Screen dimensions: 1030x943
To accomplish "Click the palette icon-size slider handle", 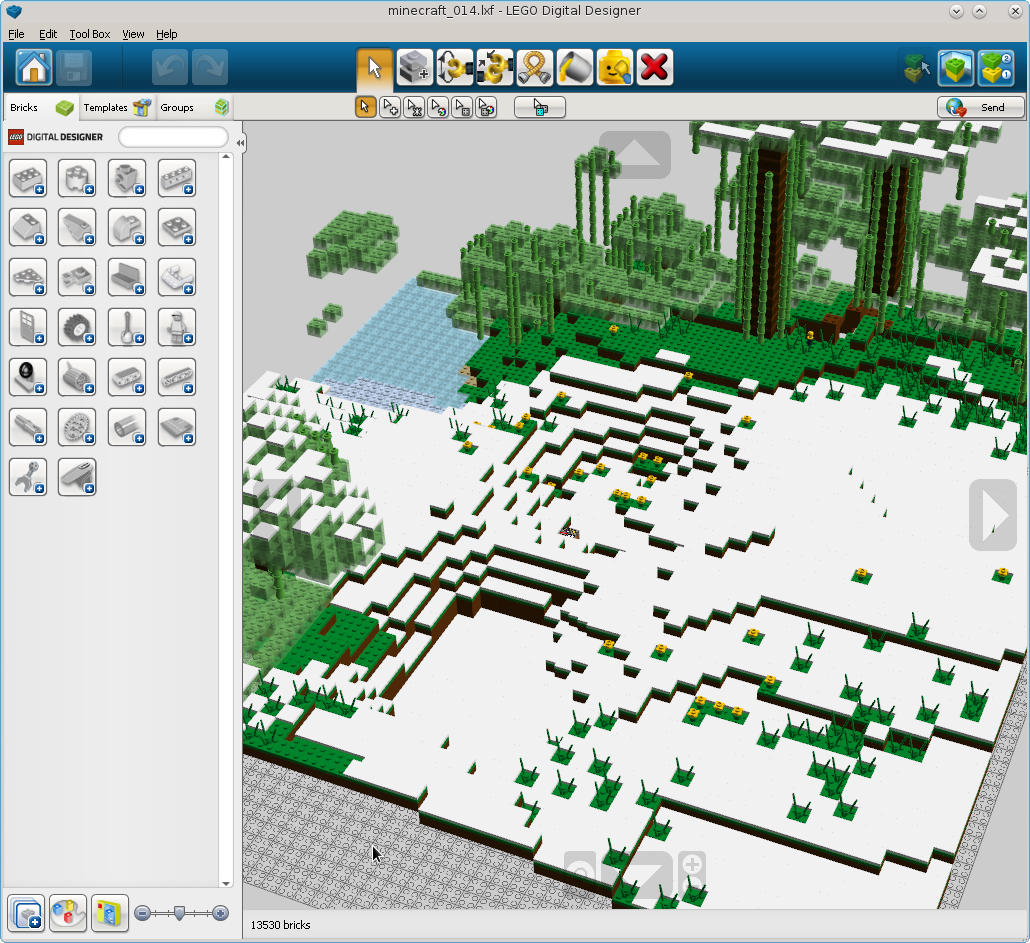I will 179,913.
